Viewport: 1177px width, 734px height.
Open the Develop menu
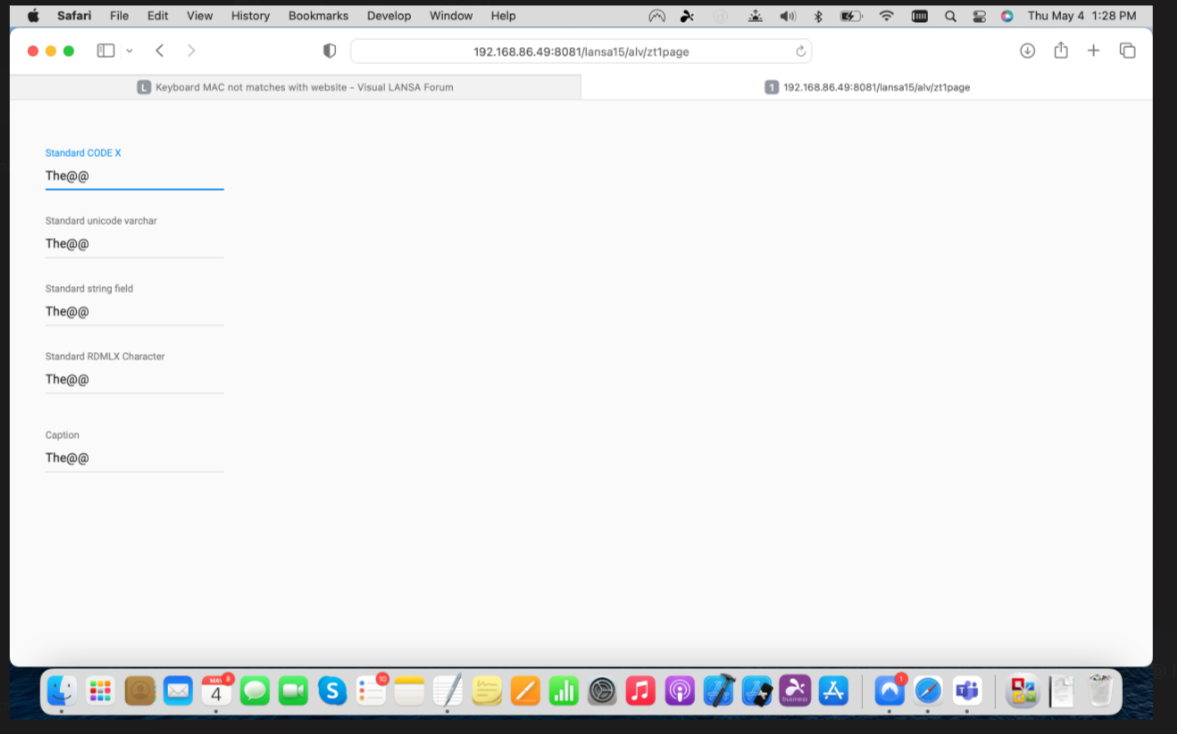388,15
